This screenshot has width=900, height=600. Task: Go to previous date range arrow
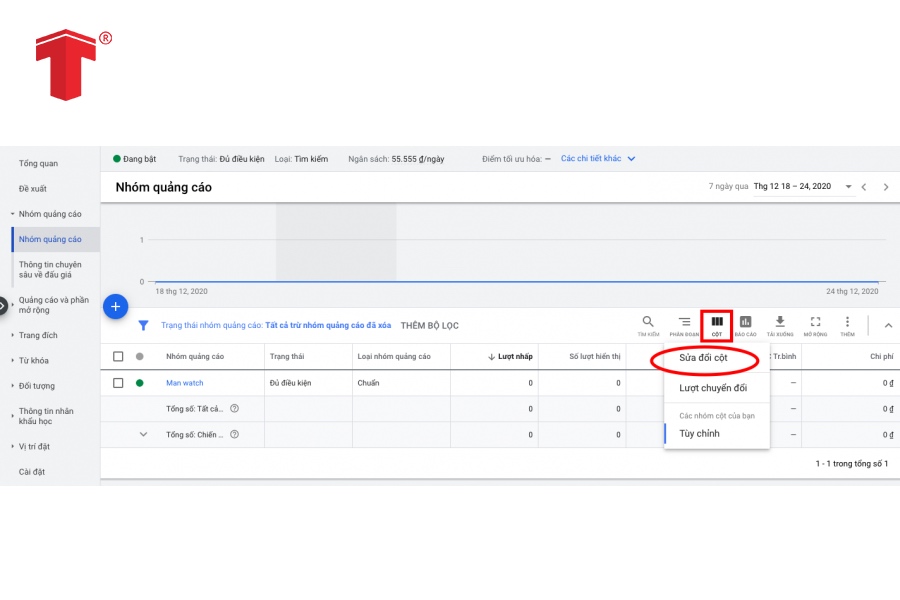point(864,187)
